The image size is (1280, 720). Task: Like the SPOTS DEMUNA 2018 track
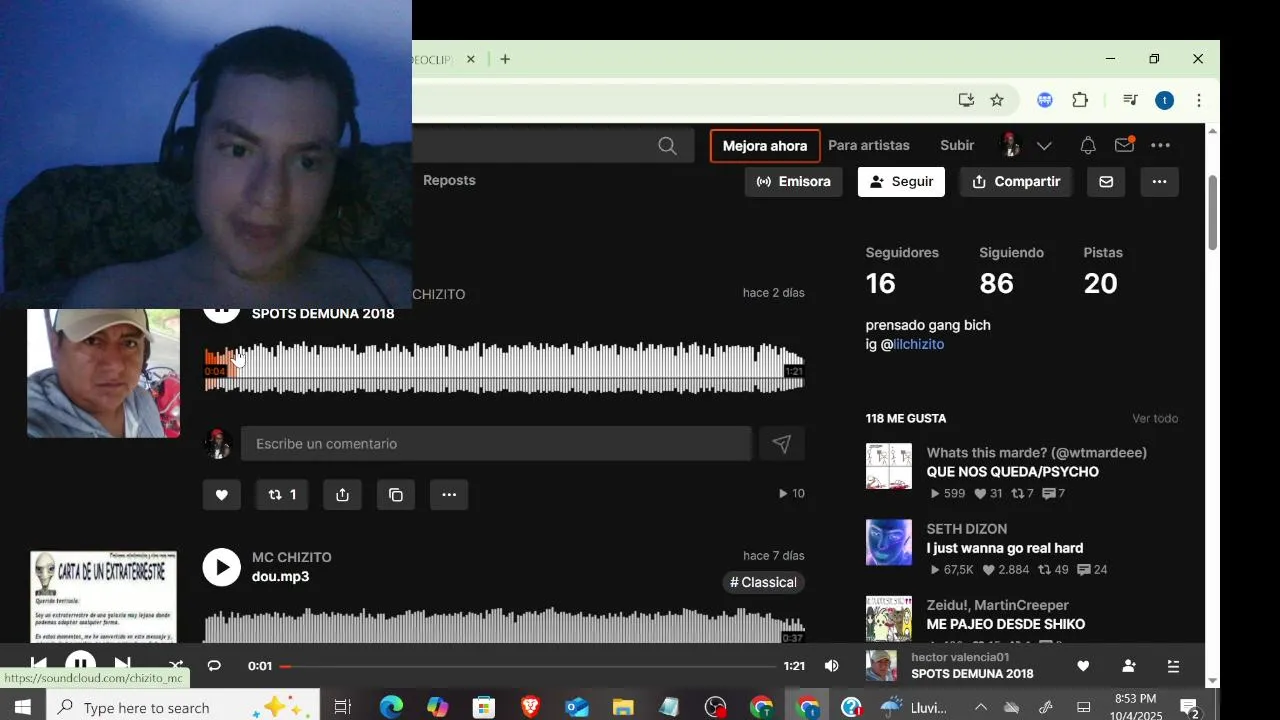tap(222, 495)
